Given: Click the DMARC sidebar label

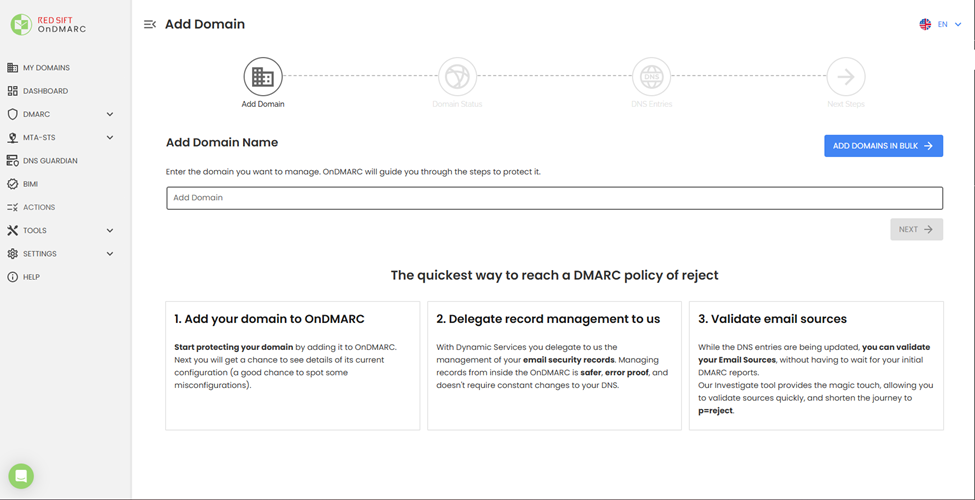Looking at the screenshot, I should coord(37,114).
